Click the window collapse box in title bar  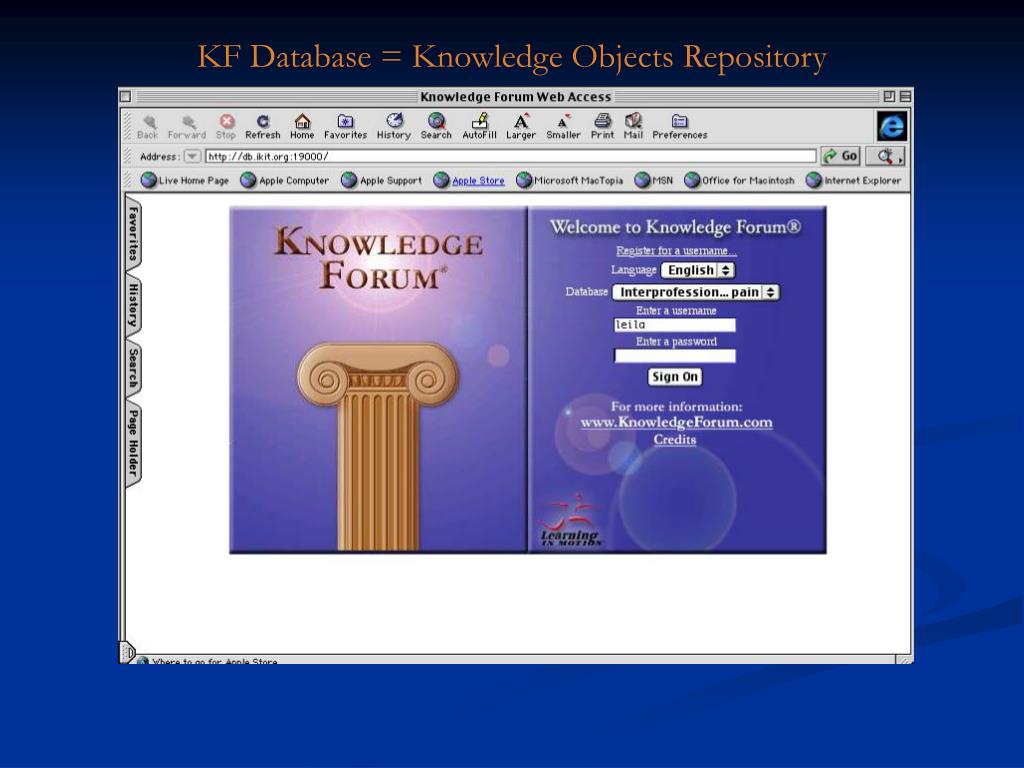[905, 97]
